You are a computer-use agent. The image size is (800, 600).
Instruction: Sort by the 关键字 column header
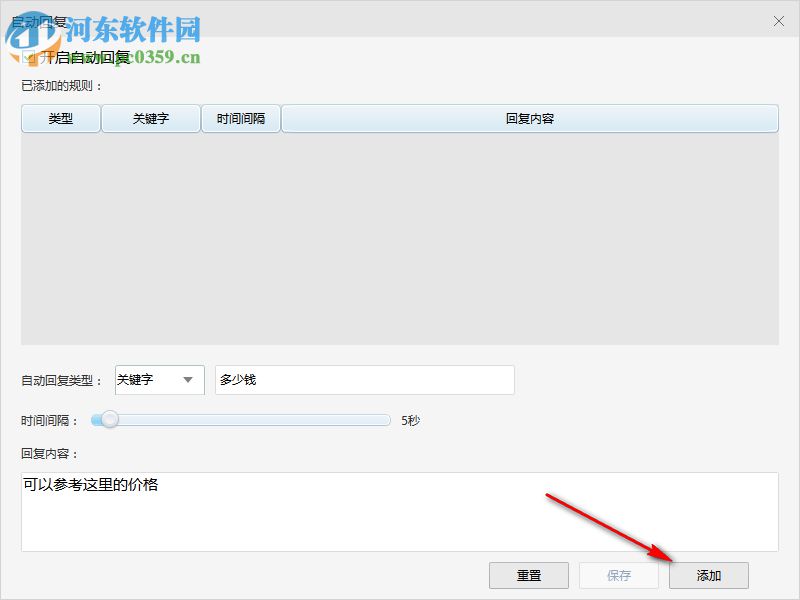pos(151,118)
